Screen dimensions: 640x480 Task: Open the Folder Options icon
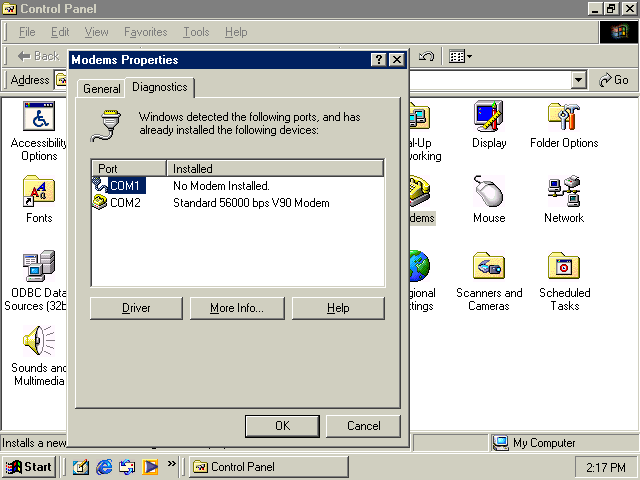coord(564,116)
